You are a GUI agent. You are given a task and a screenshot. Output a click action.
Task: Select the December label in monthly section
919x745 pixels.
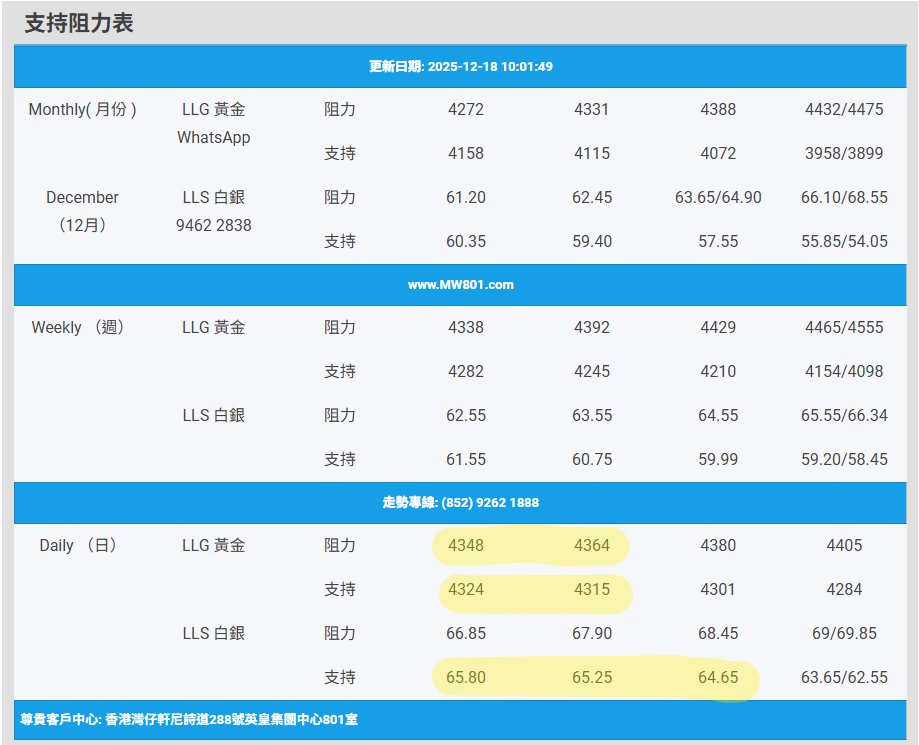(x=82, y=198)
